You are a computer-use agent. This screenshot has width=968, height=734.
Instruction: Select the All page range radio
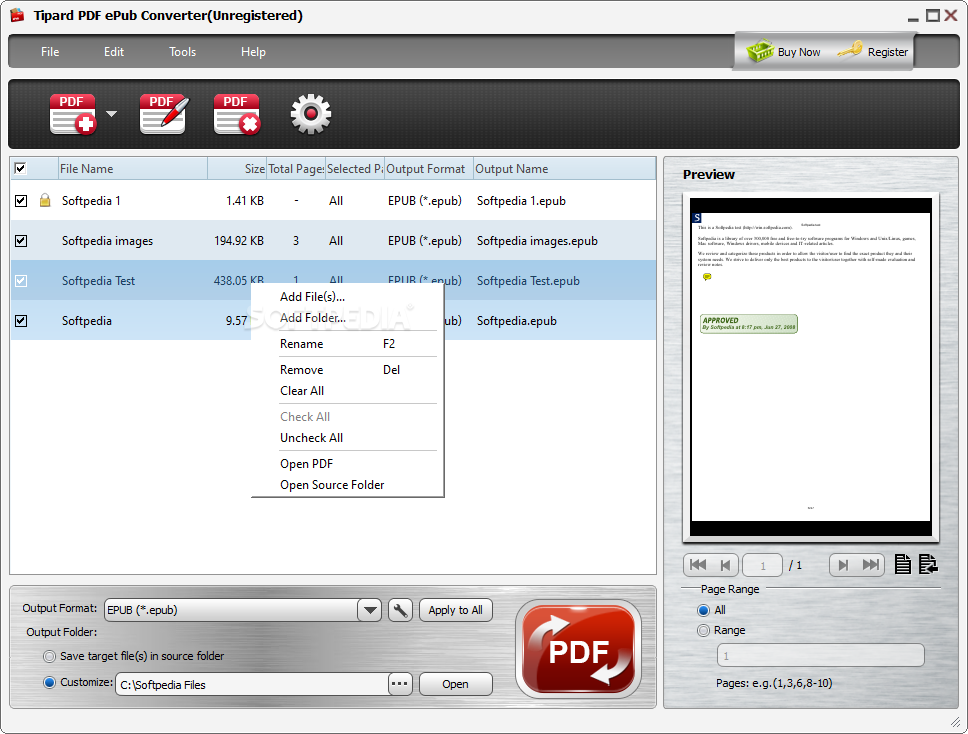[x=703, y=610]
